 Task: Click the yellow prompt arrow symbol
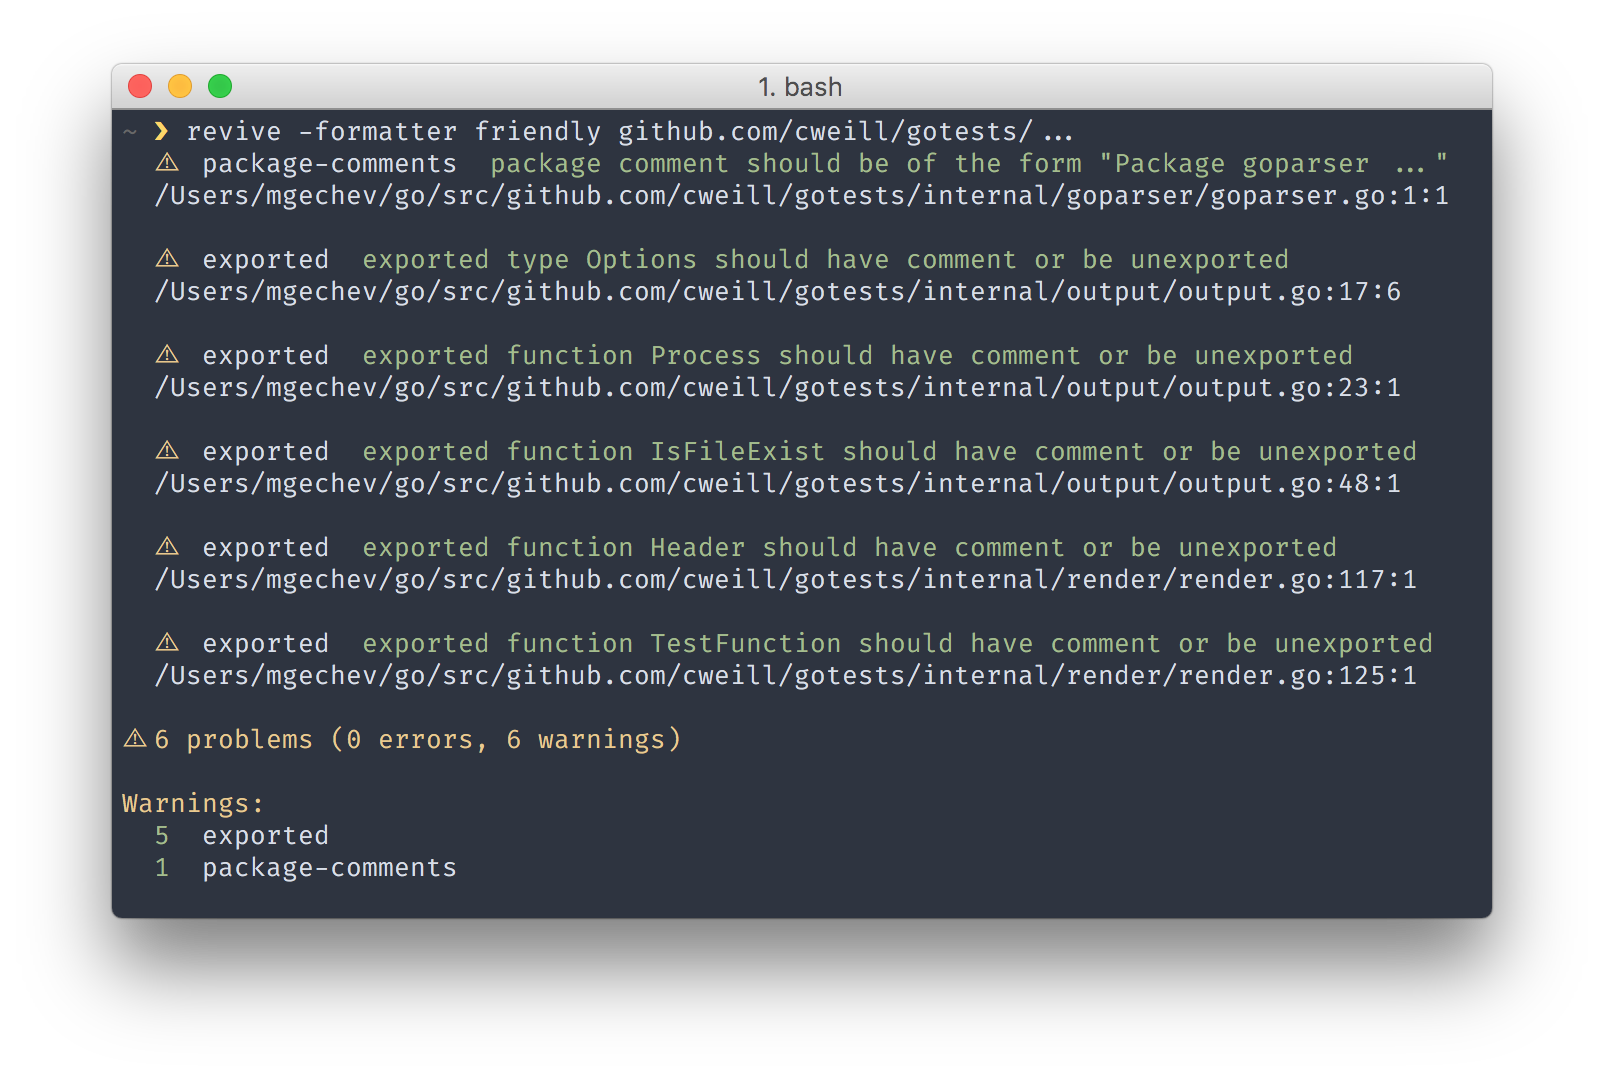click(x=161, y=131)
